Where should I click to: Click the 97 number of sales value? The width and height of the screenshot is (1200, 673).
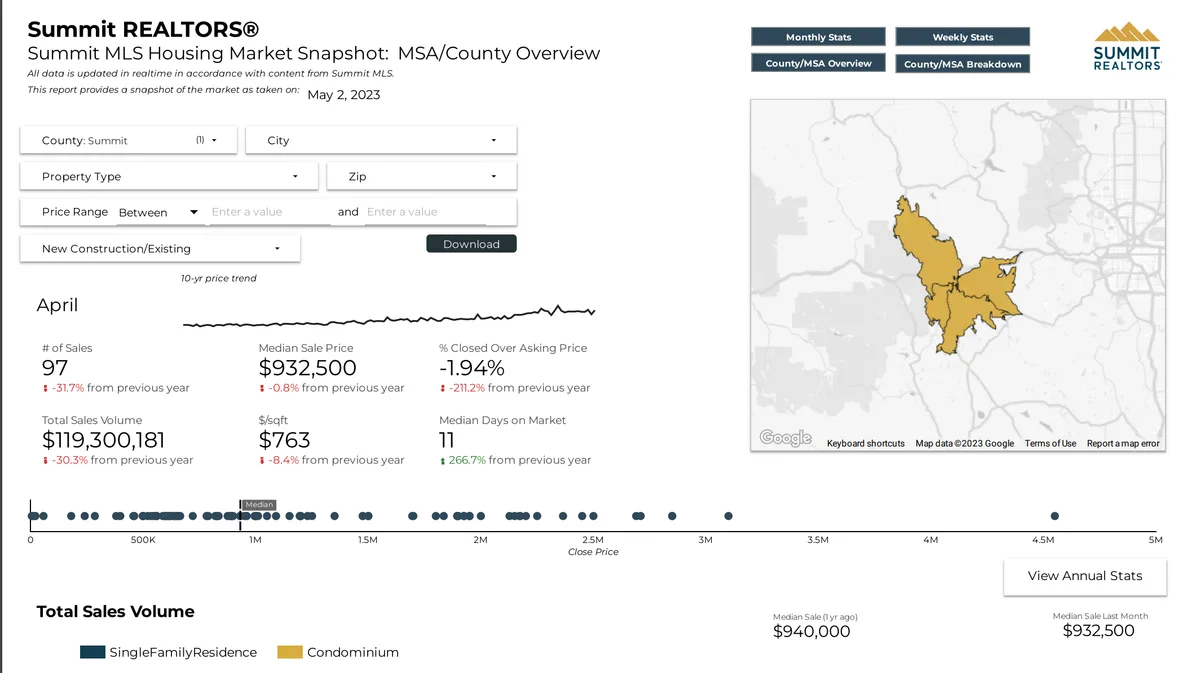[54, 368]
